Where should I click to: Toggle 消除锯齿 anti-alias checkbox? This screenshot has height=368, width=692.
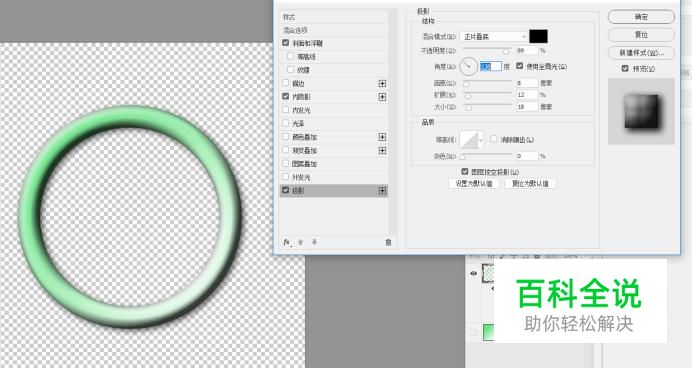[x=494, y=139]
